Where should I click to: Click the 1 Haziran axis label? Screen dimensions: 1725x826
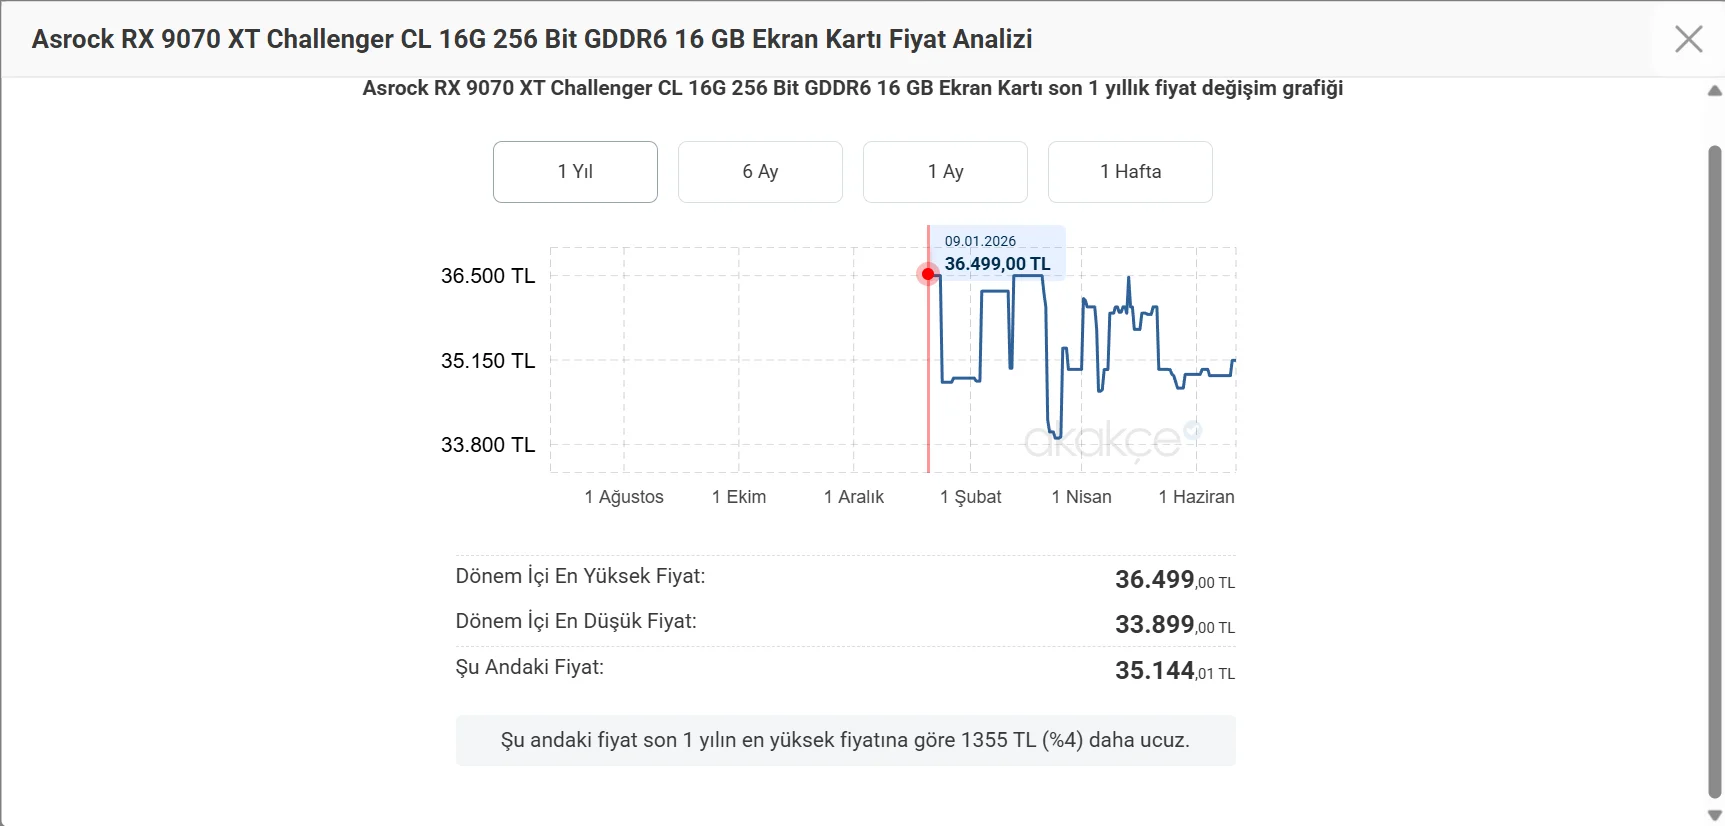pyautogui.click(x=1196, y=497)
